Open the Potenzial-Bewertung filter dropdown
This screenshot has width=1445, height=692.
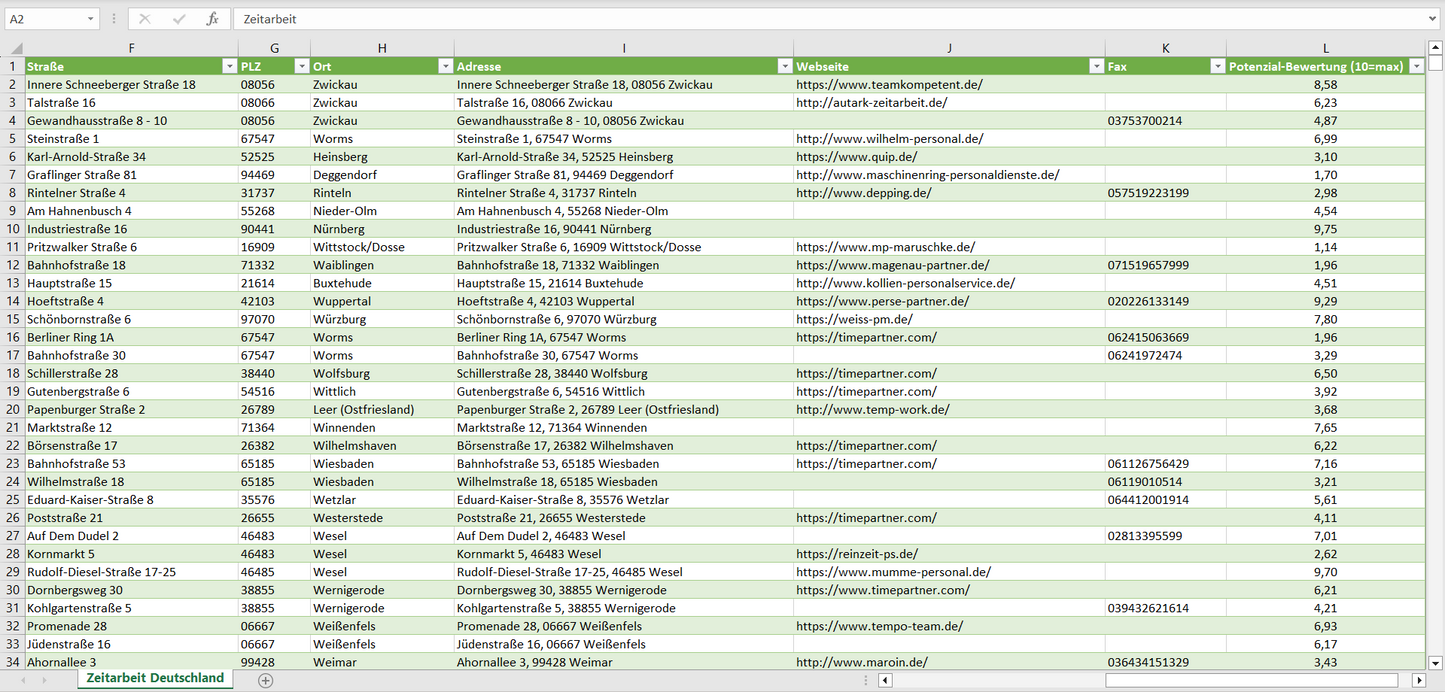1416,66
